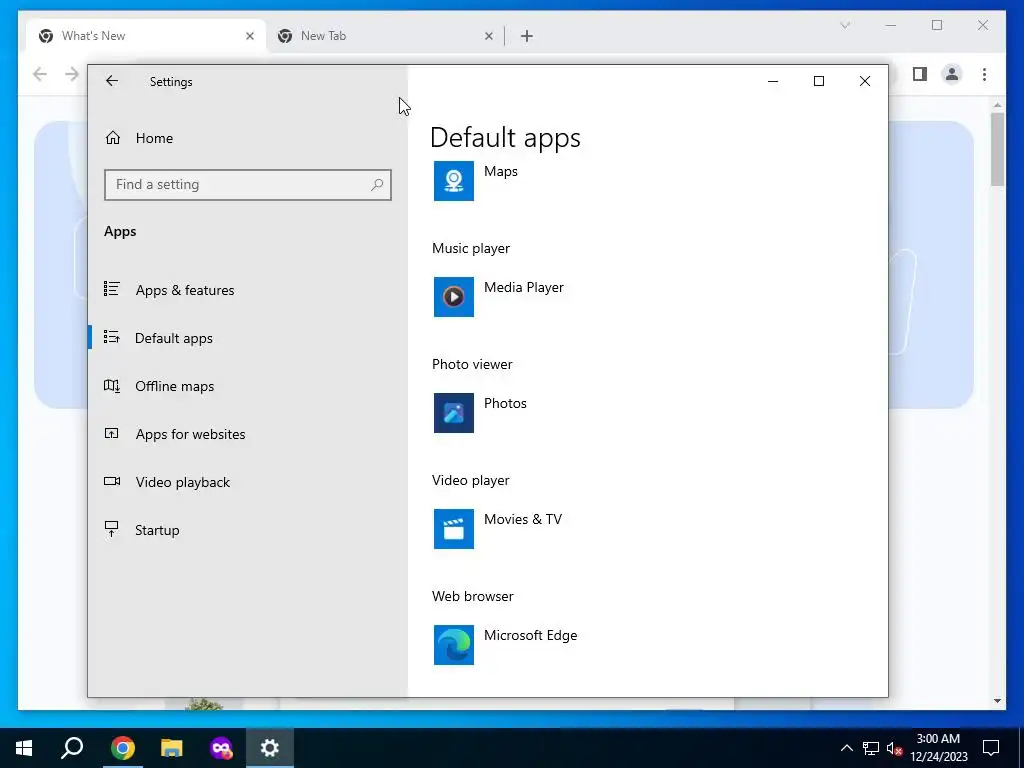Click the Video player heading
Image resolution: width=1024 pixels, height=768 pixels.
pyautogui.click(x=470, y=481)
